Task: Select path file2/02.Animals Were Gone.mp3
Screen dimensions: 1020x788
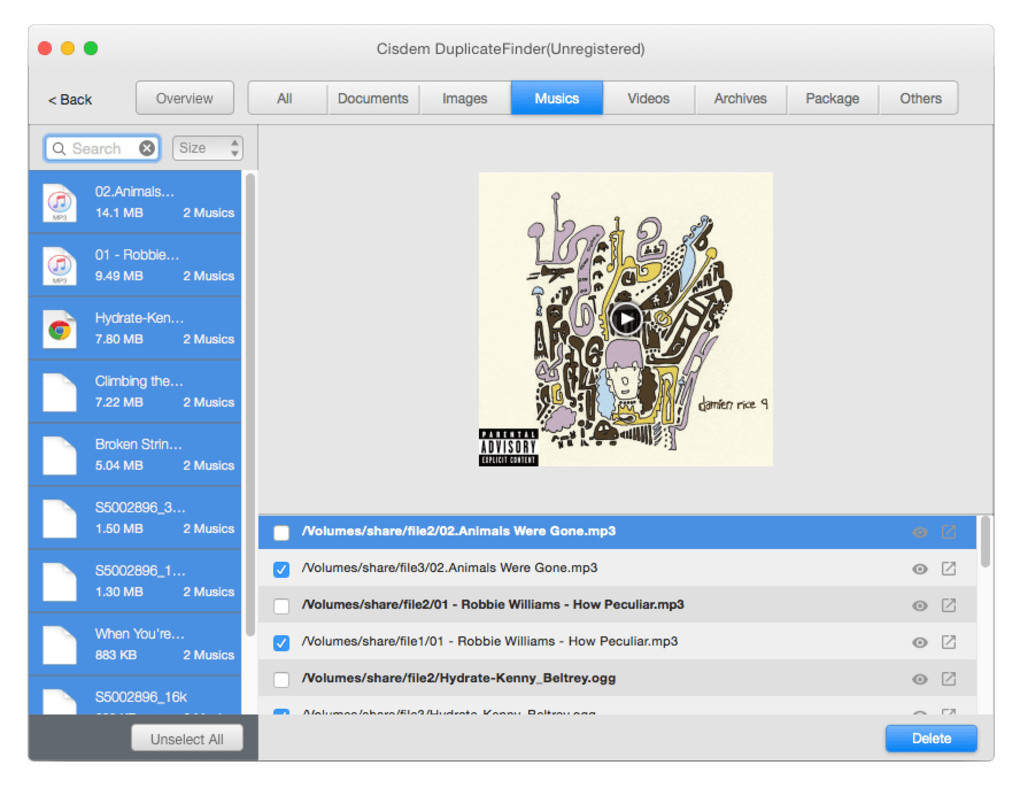Action: pyautogui.click(x=617, y=532)
